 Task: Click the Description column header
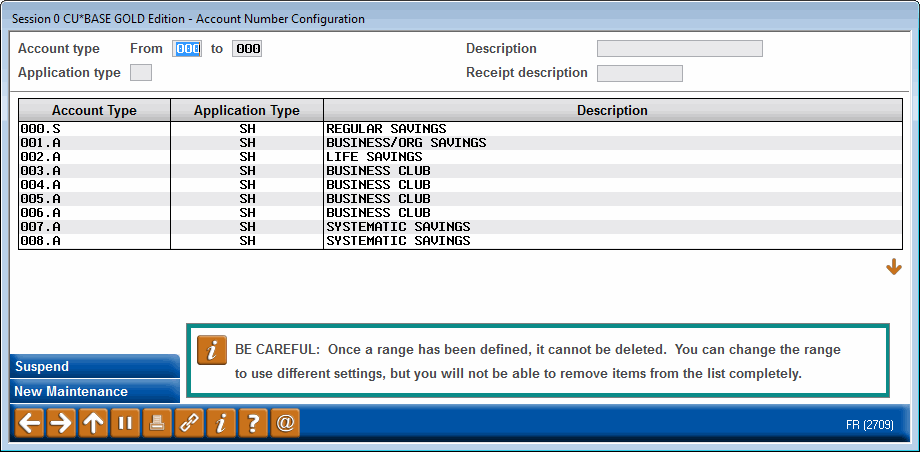(613, 110)
